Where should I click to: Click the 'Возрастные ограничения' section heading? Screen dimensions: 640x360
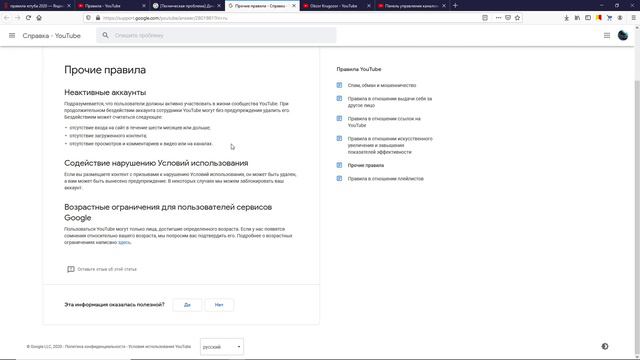(x=168, y=212)
